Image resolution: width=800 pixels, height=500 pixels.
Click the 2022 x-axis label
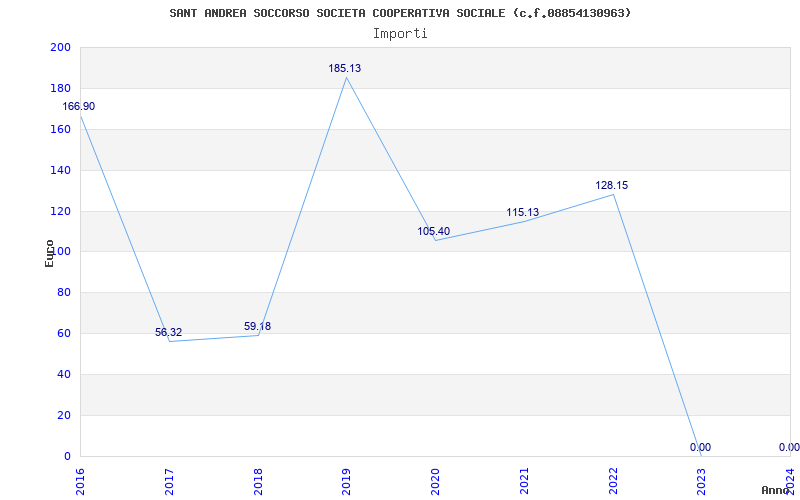tap(613, 481)
